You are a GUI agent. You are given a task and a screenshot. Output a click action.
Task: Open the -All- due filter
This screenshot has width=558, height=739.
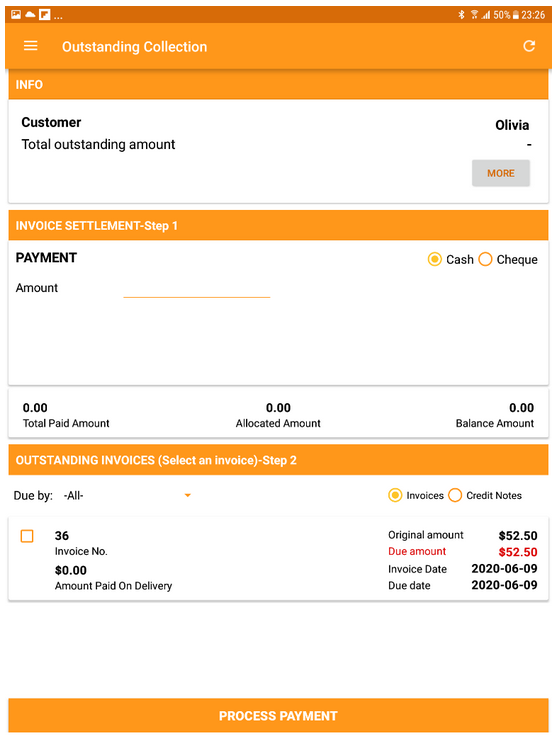(127, 496)
